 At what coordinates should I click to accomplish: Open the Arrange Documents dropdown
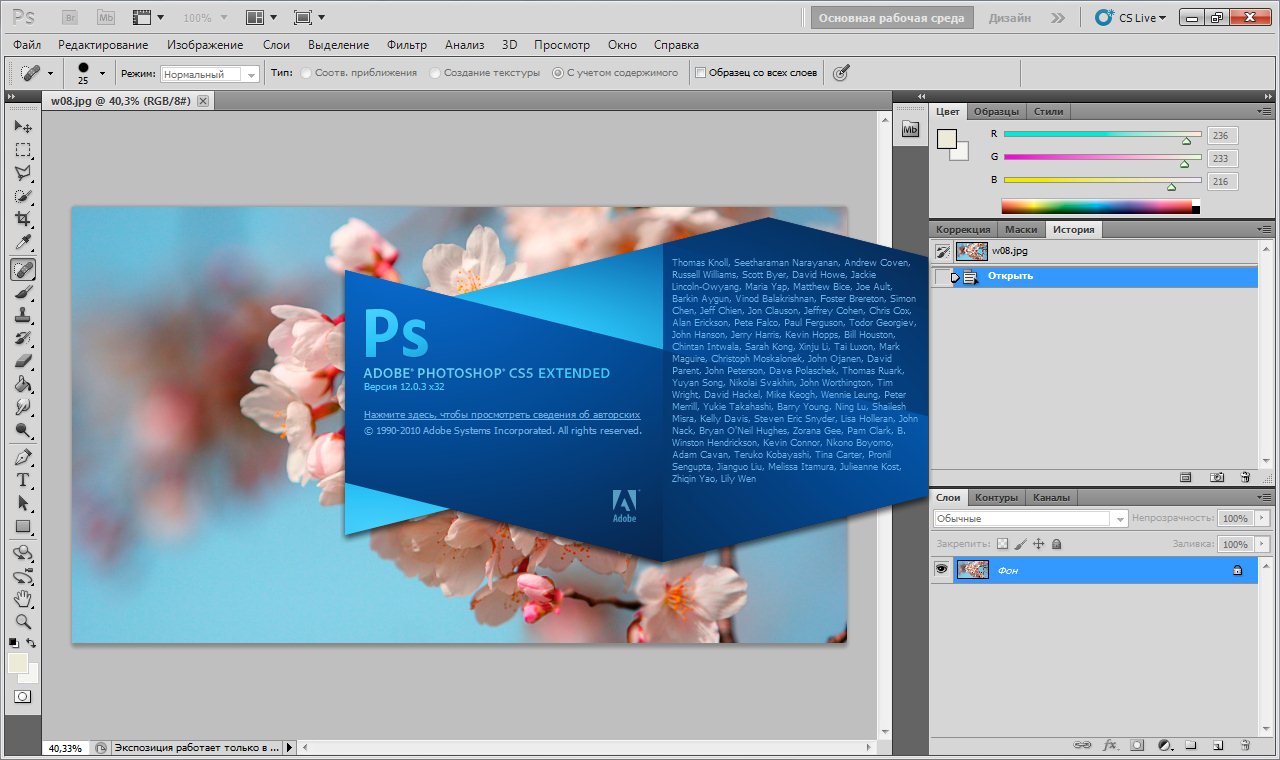(262, 17)
